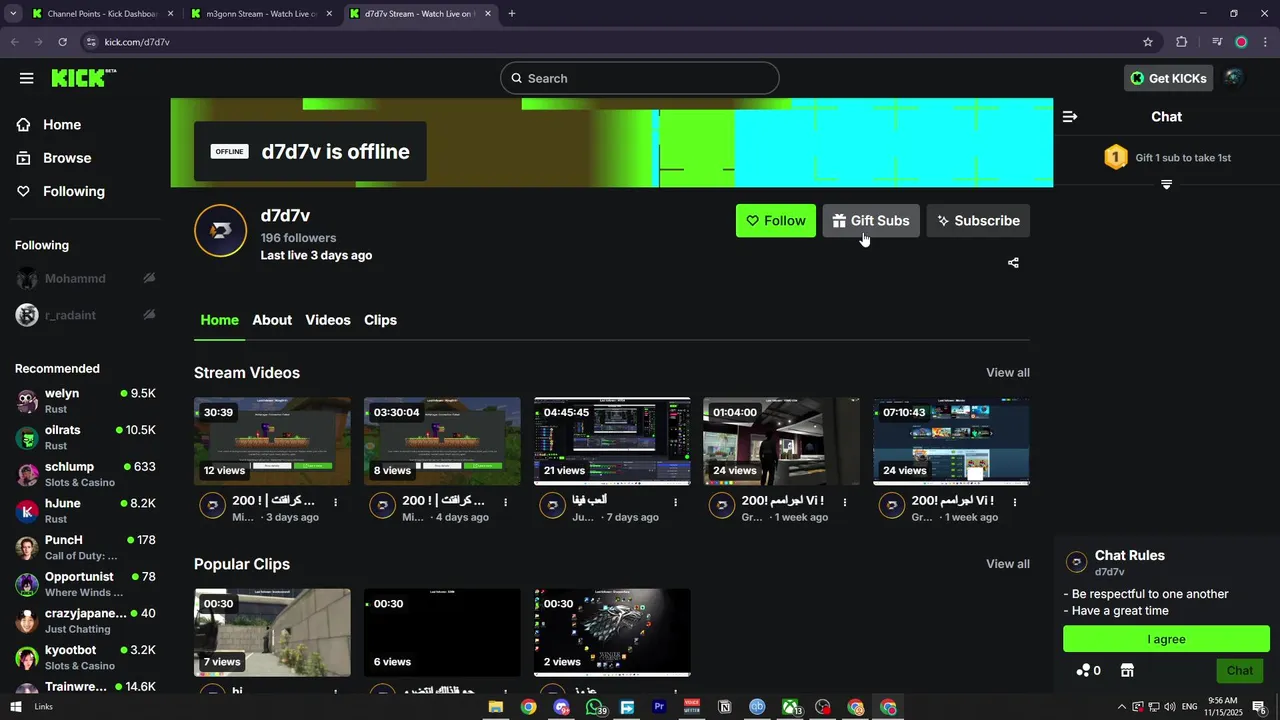1280x720 pixels.
Task: Open options menu for the 4 days ago video
Action: (x=506, y=502)
